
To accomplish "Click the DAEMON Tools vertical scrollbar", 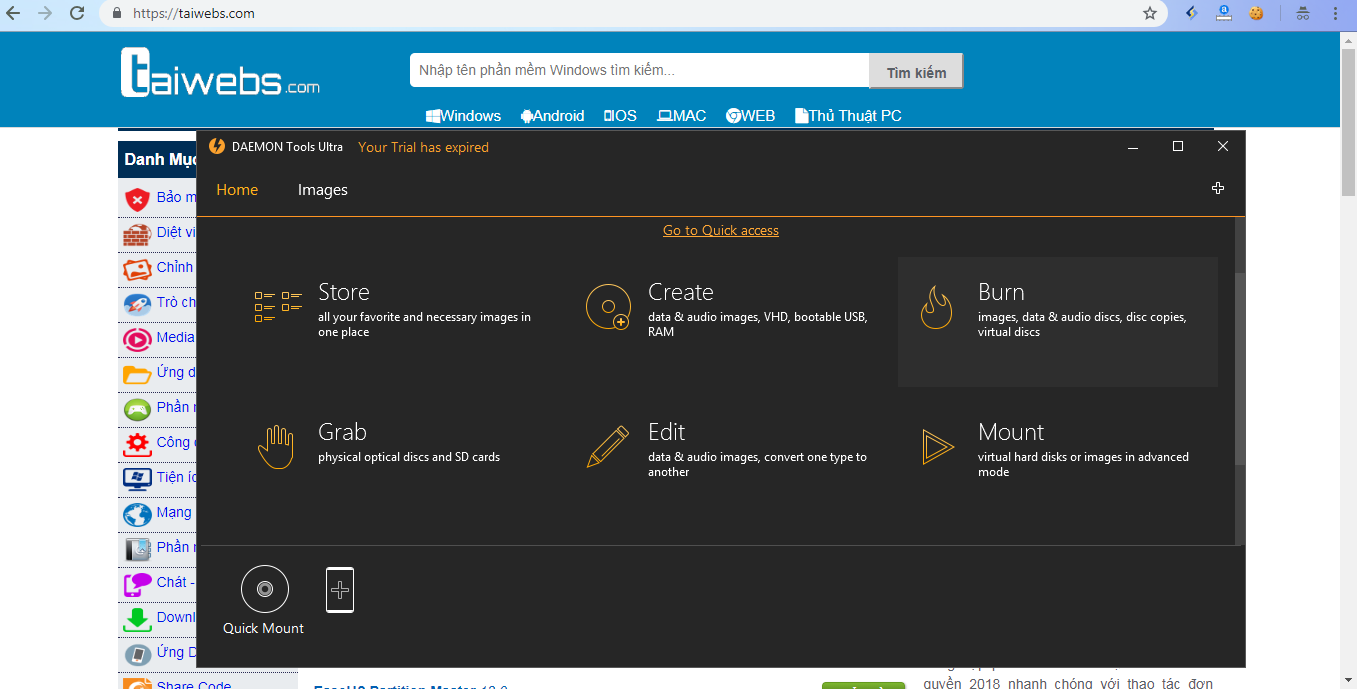I will click(x=1240, y=370).
